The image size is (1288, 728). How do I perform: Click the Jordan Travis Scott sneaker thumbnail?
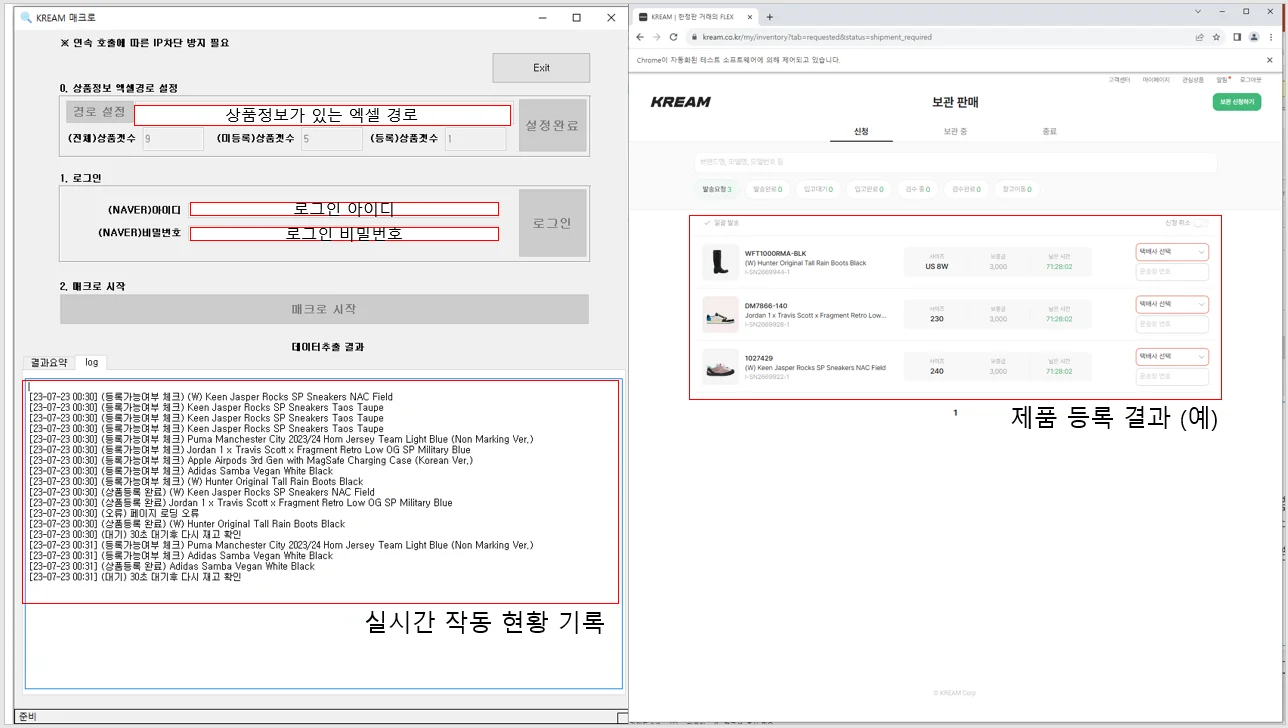720,314
